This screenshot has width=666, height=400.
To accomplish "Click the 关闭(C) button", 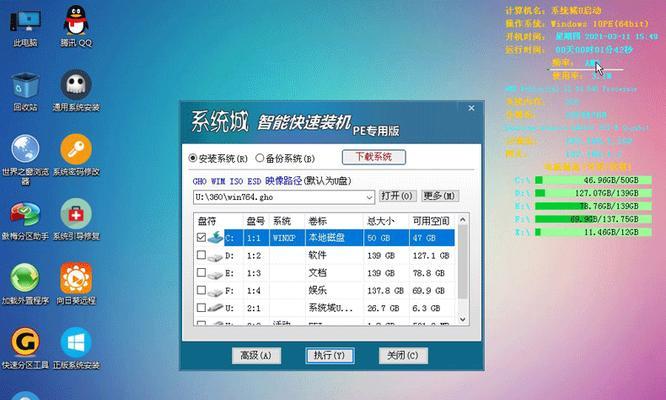I will point(403,355).
